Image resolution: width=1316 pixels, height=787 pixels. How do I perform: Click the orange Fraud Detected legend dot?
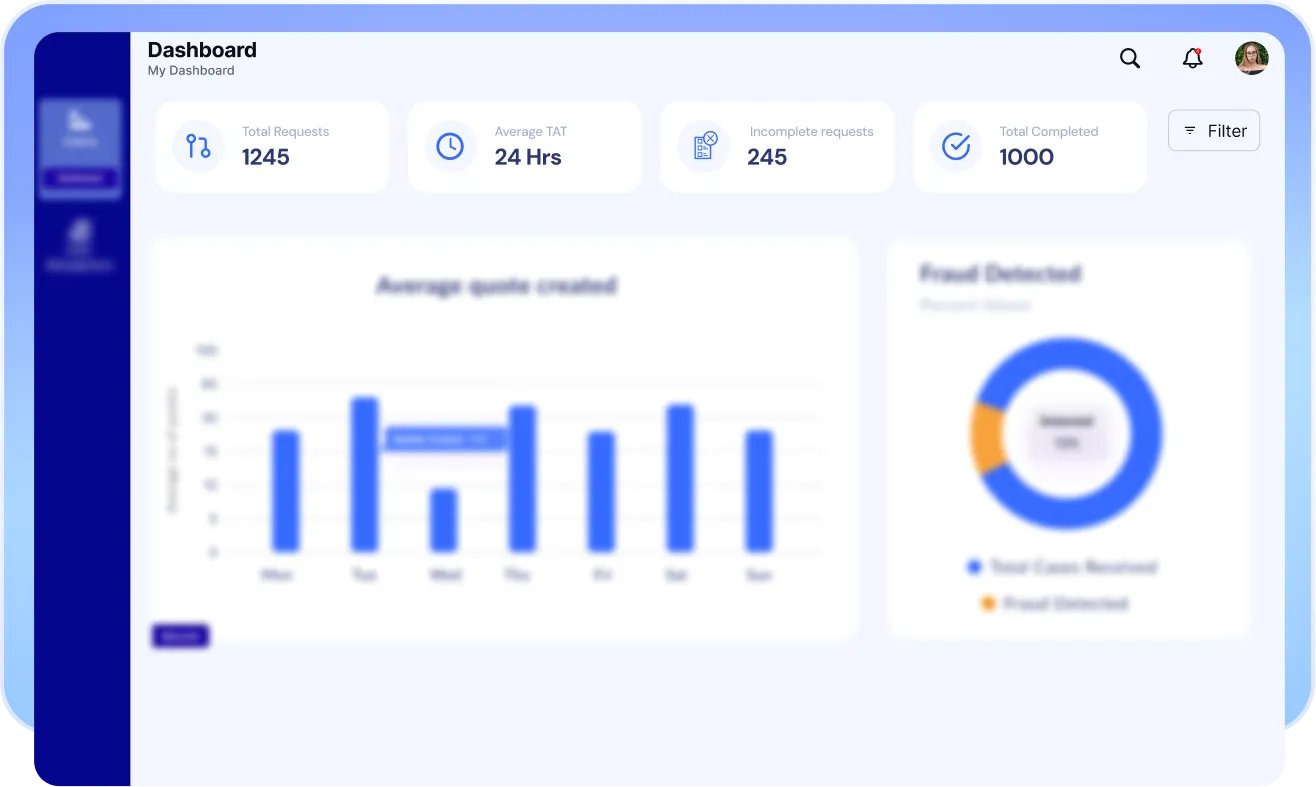coord(988,604)
